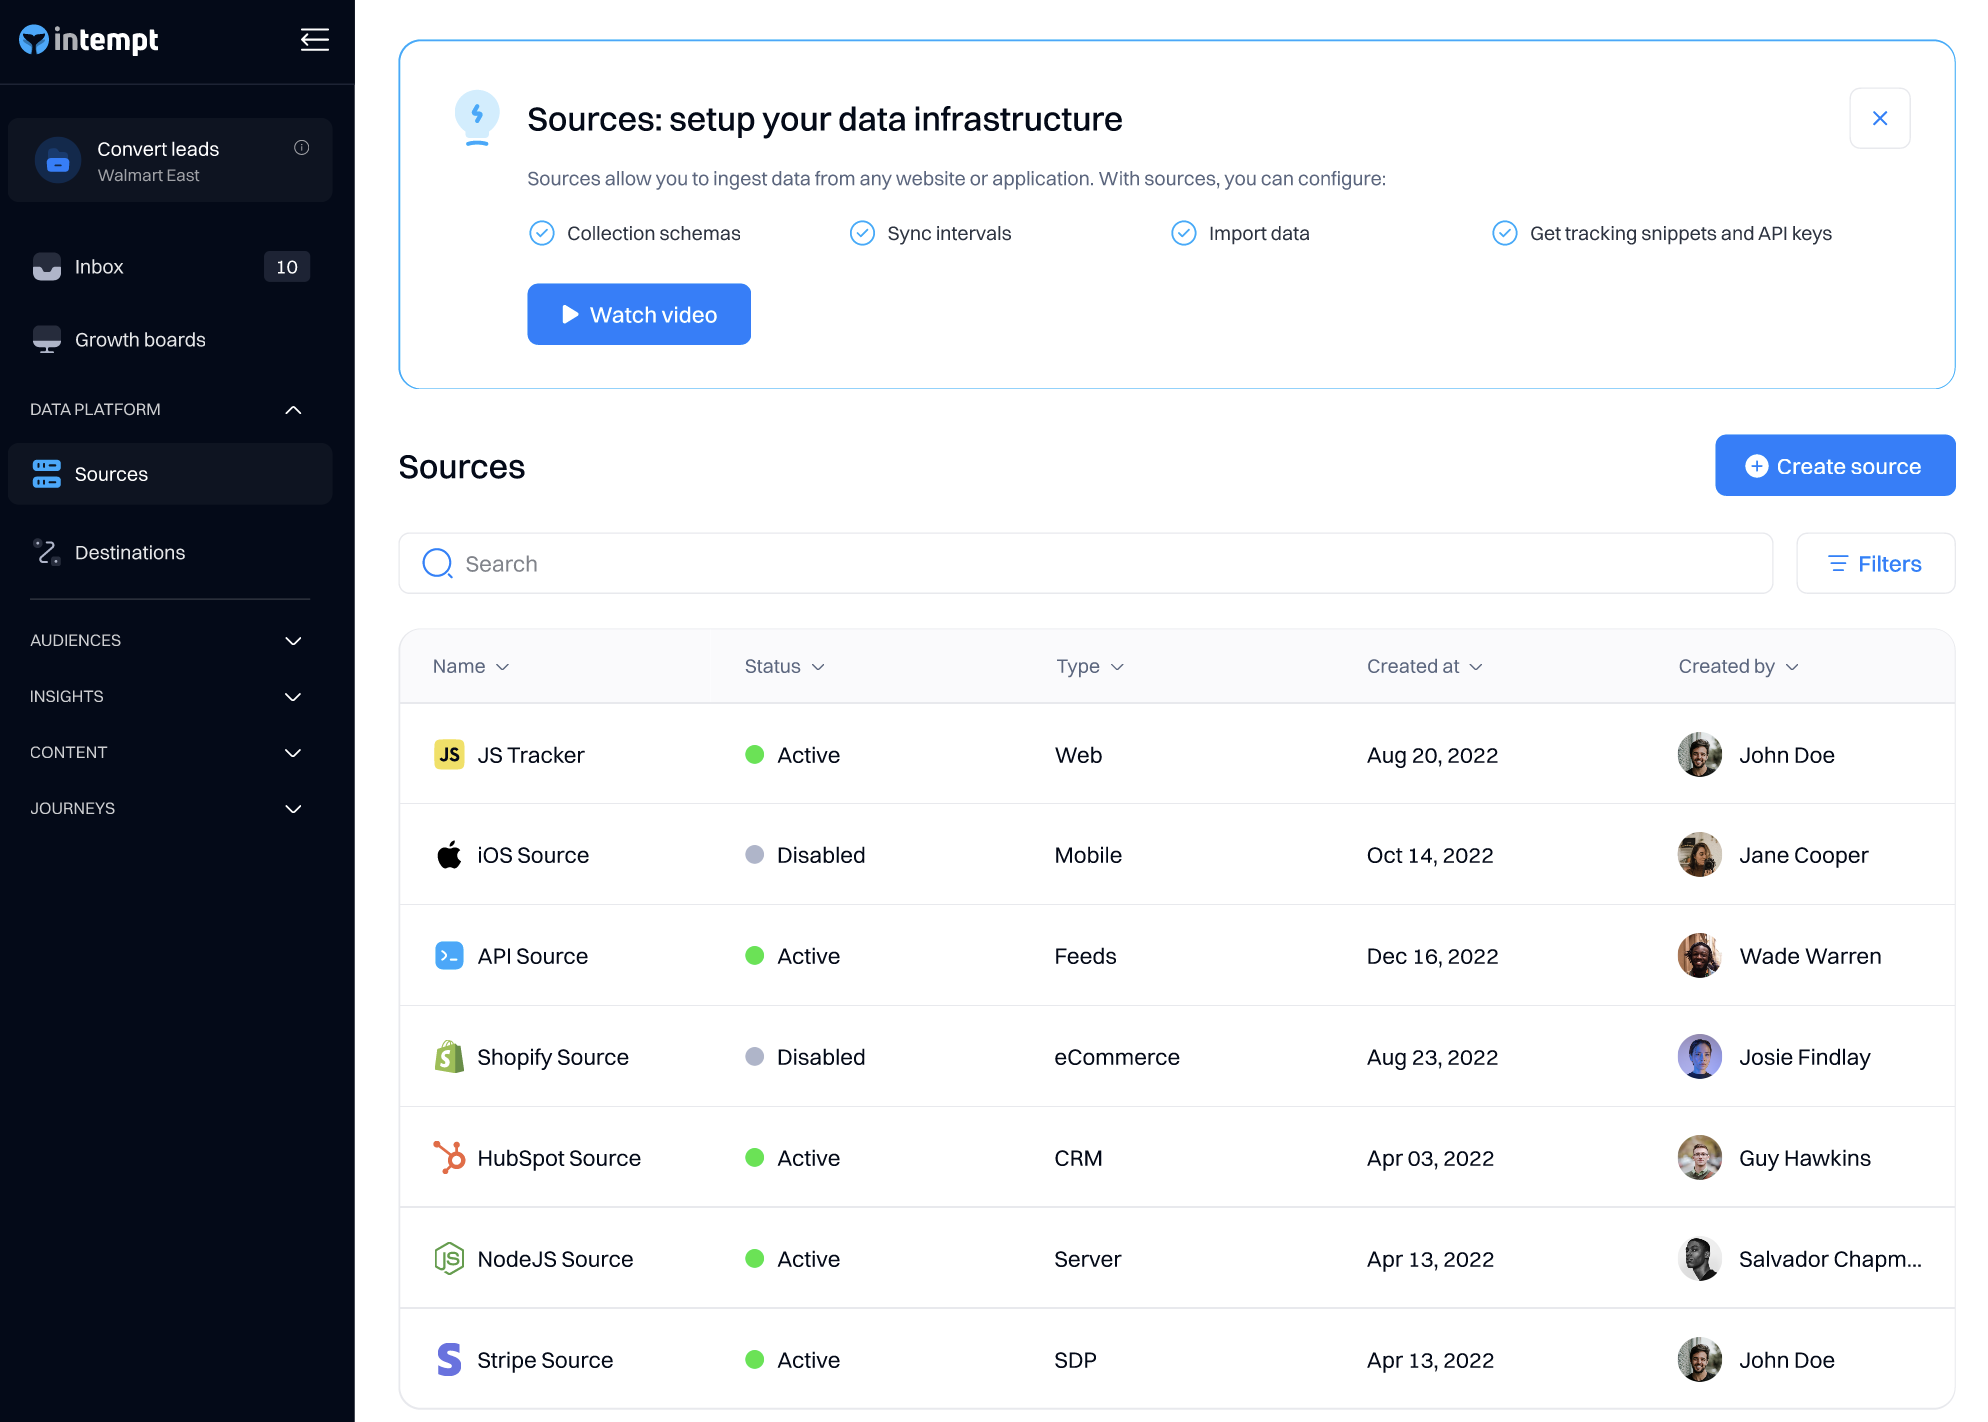
Task: Click the lightbulb tip icon
Action: pyautogui.click(x=477, y=118)
